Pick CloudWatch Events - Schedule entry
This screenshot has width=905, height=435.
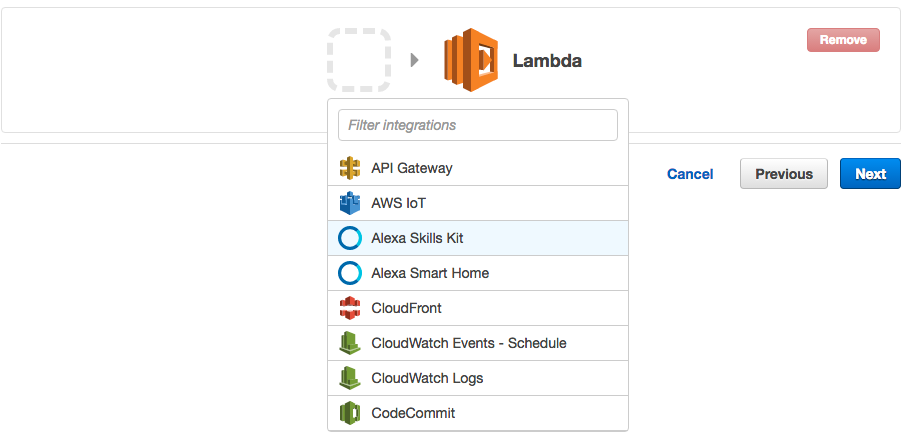coord(468,343)
